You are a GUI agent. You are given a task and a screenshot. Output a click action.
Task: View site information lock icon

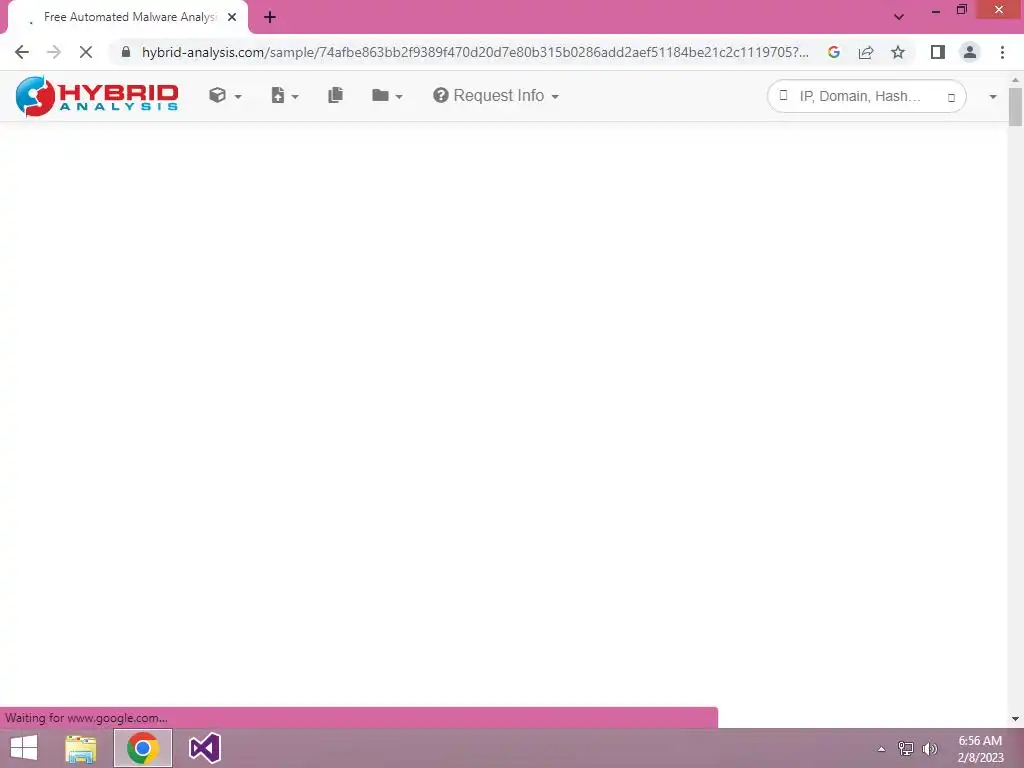[126, 52]
